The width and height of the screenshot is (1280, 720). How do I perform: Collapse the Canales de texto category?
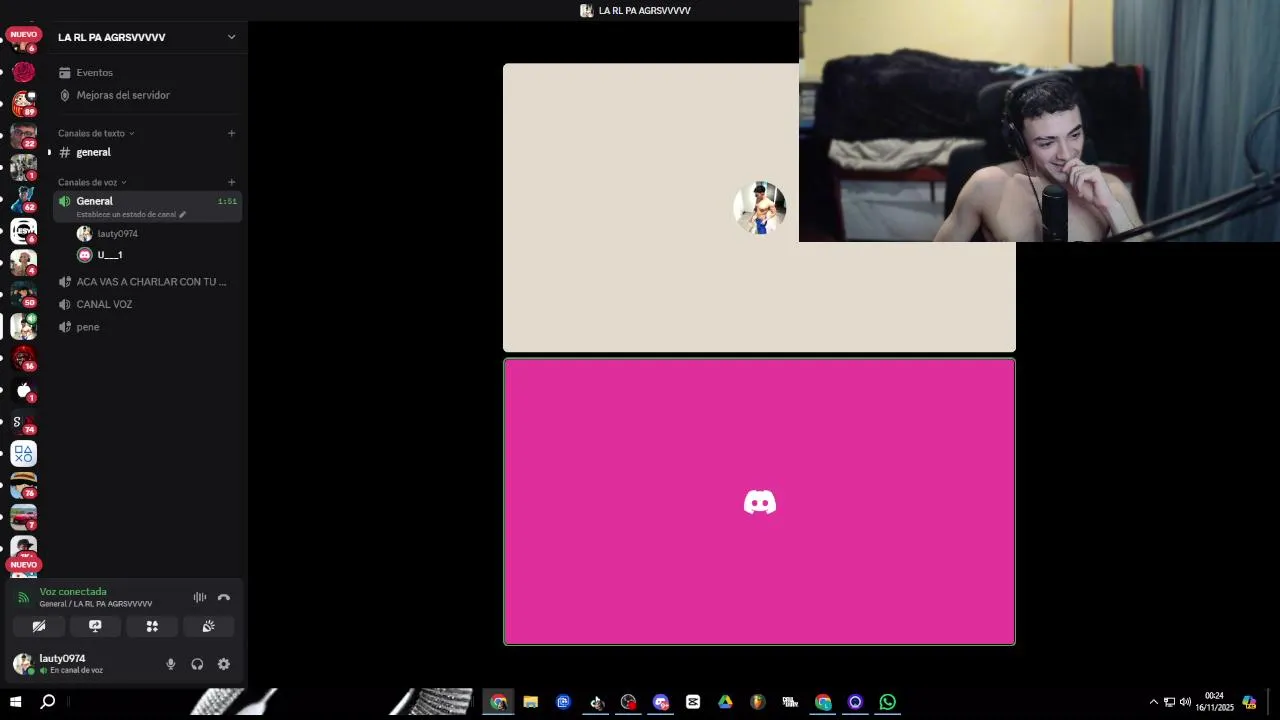pos(96,133)
